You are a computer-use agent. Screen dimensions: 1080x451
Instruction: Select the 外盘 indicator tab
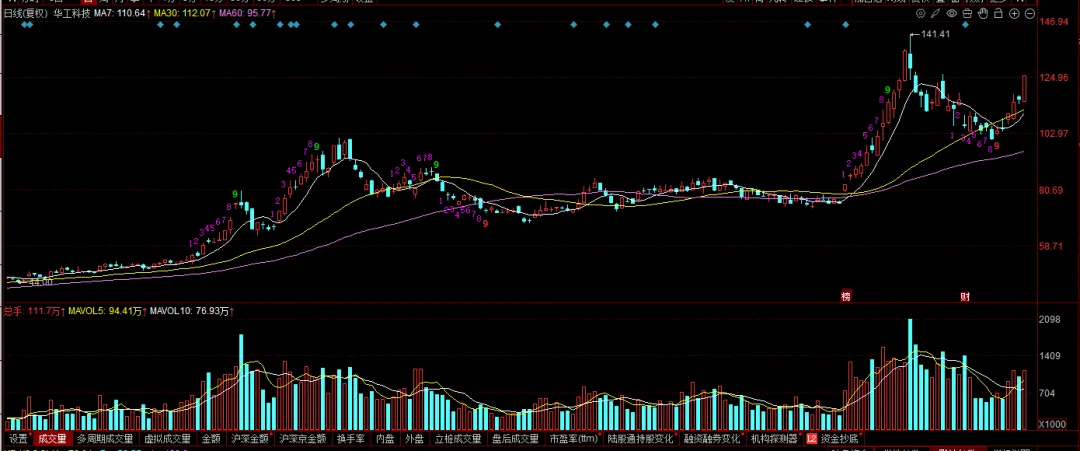(414, 439)
